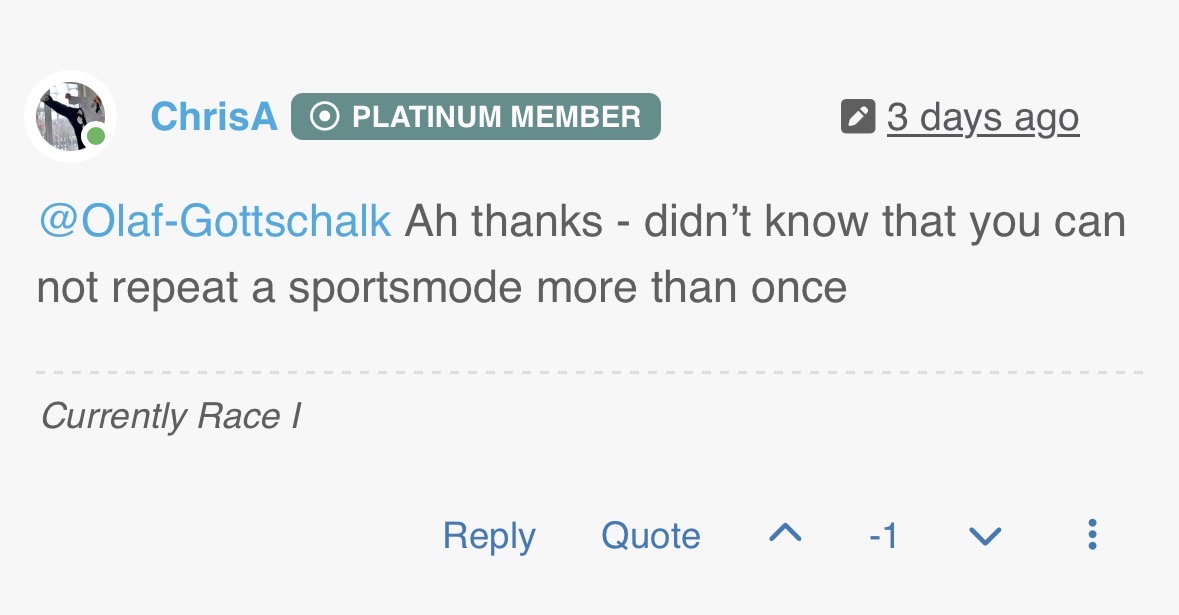Open the three-dot post tools menu

tap(1092, 535)
